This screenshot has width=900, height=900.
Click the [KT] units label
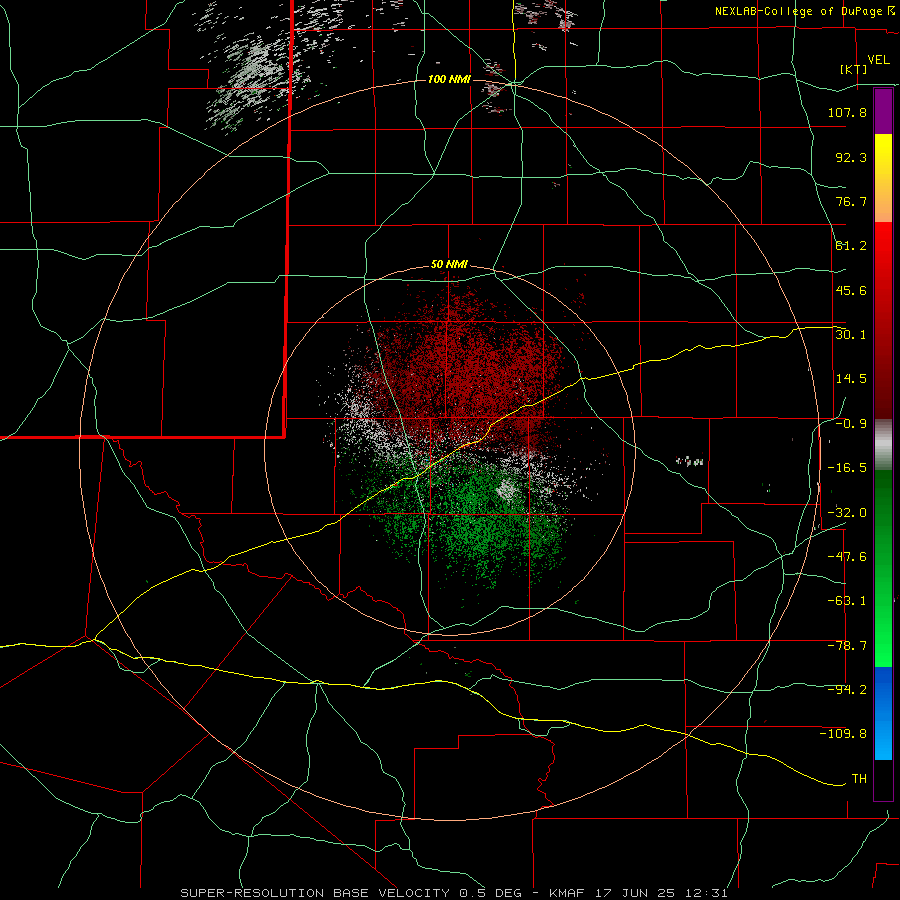click(854, 69)
